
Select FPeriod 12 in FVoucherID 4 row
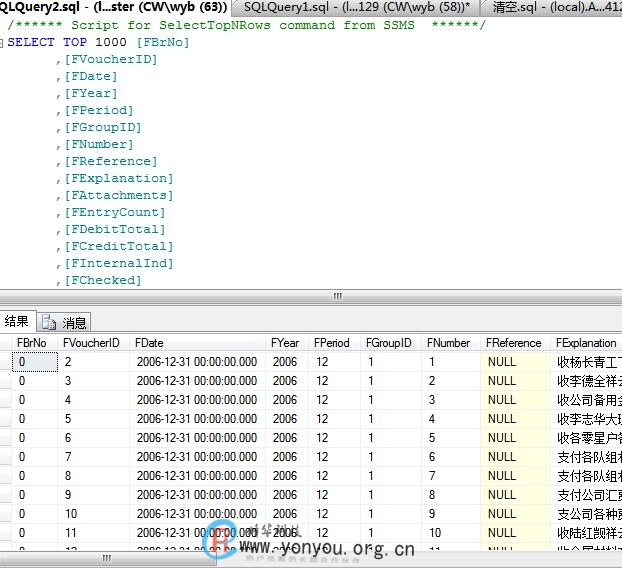334,400
